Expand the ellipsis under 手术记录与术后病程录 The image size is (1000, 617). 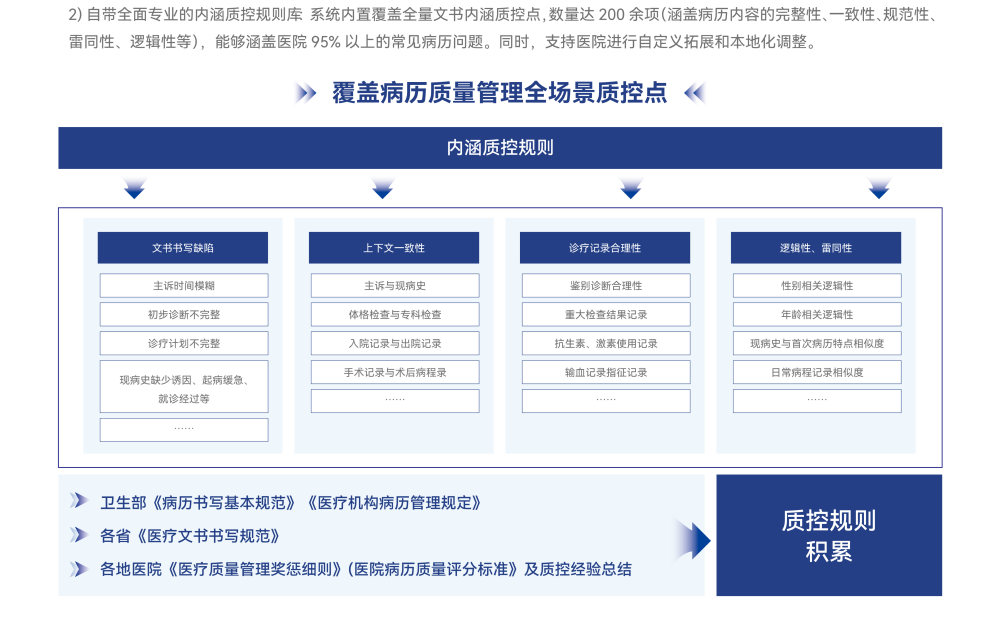pyautogui.click(x=394, y=401)
